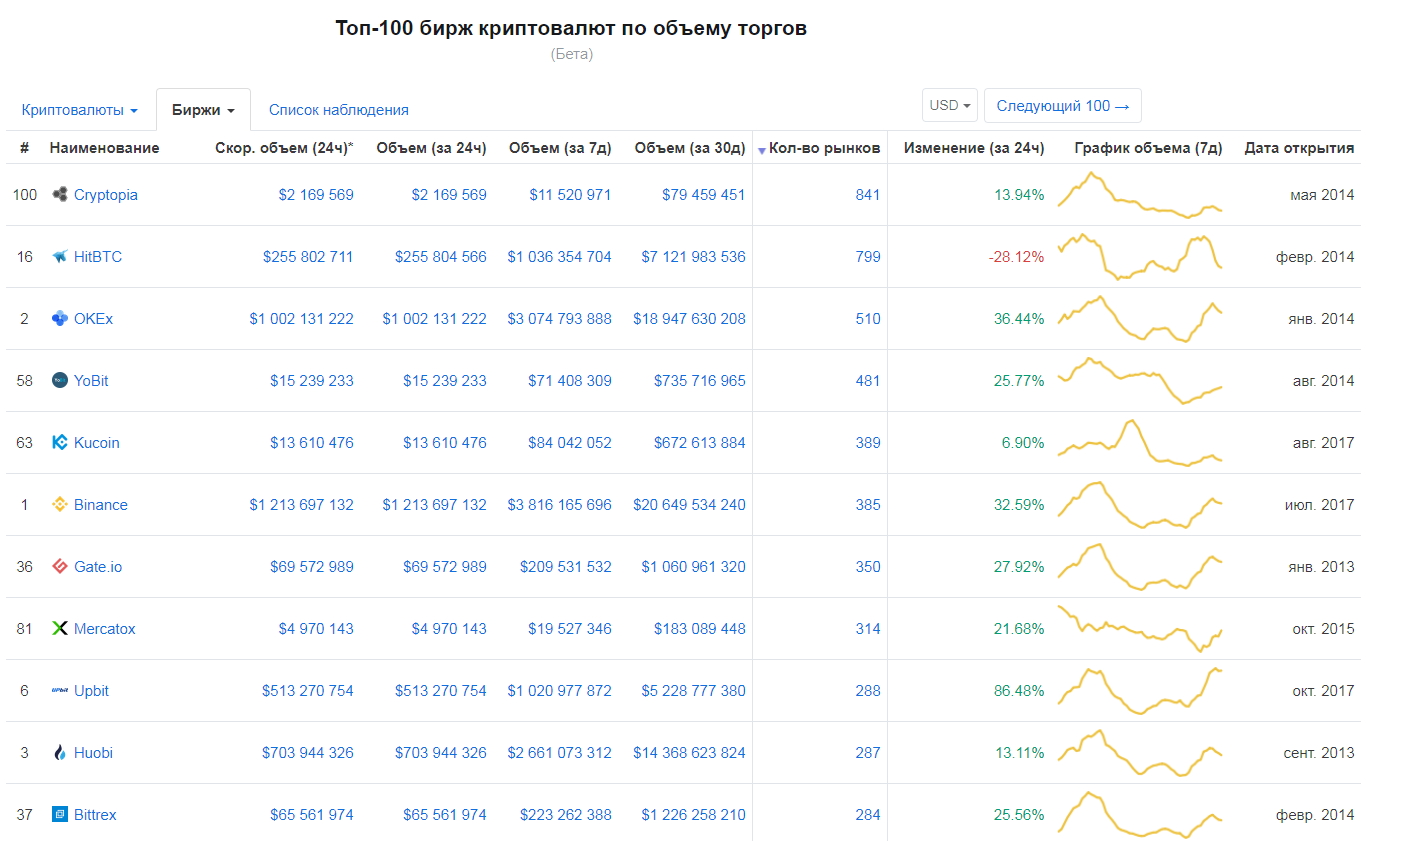Sort by Скор. объем (24ч) column
1413x841 pixels.
point(284,148)
